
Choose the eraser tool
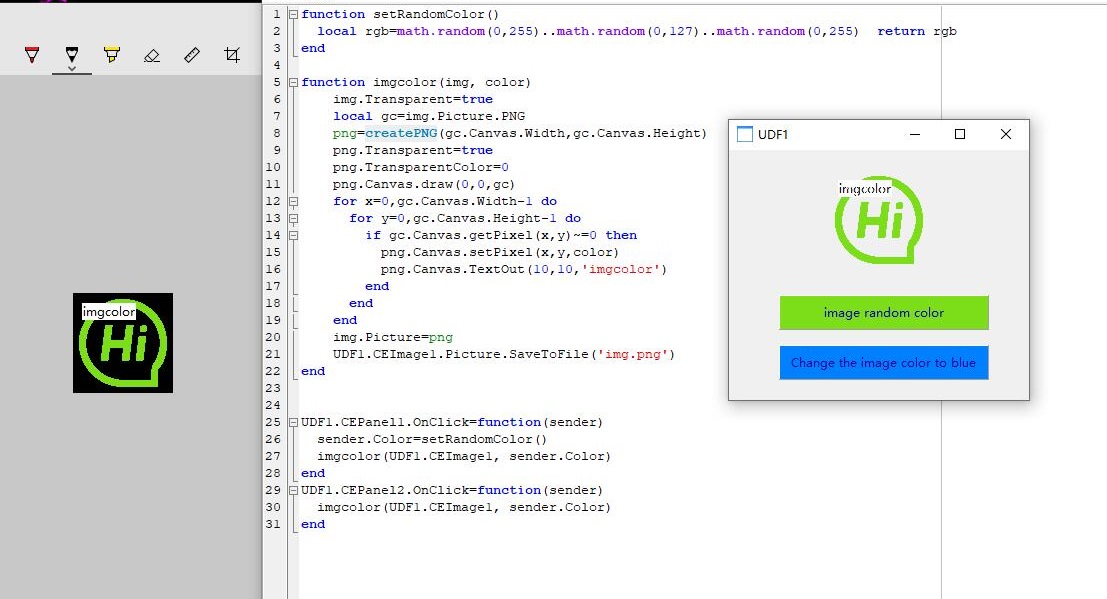click(152, 55)
